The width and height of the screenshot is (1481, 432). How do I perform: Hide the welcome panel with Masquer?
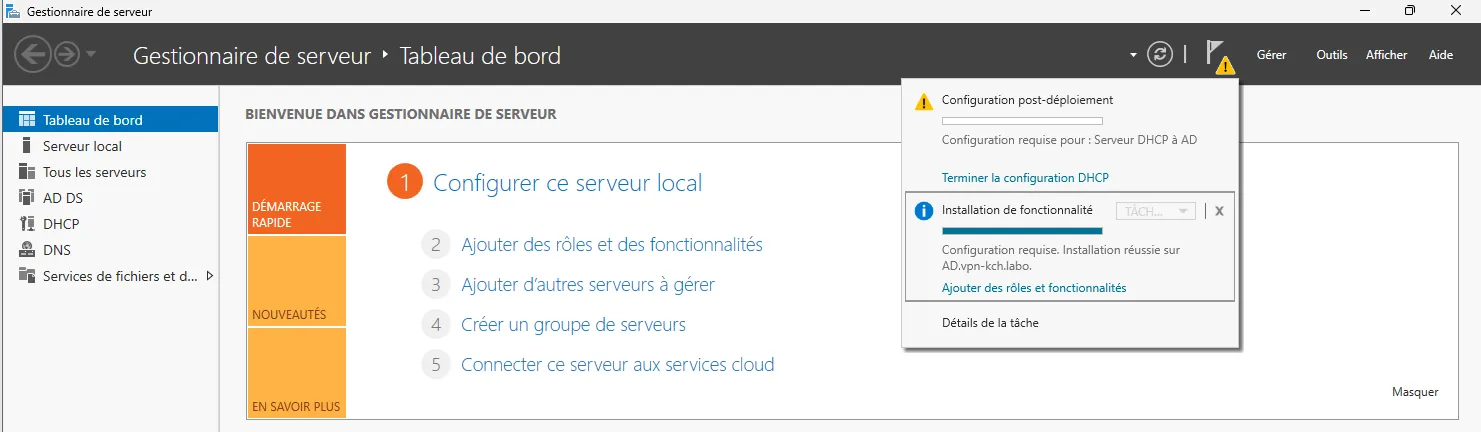point(1415,392)
